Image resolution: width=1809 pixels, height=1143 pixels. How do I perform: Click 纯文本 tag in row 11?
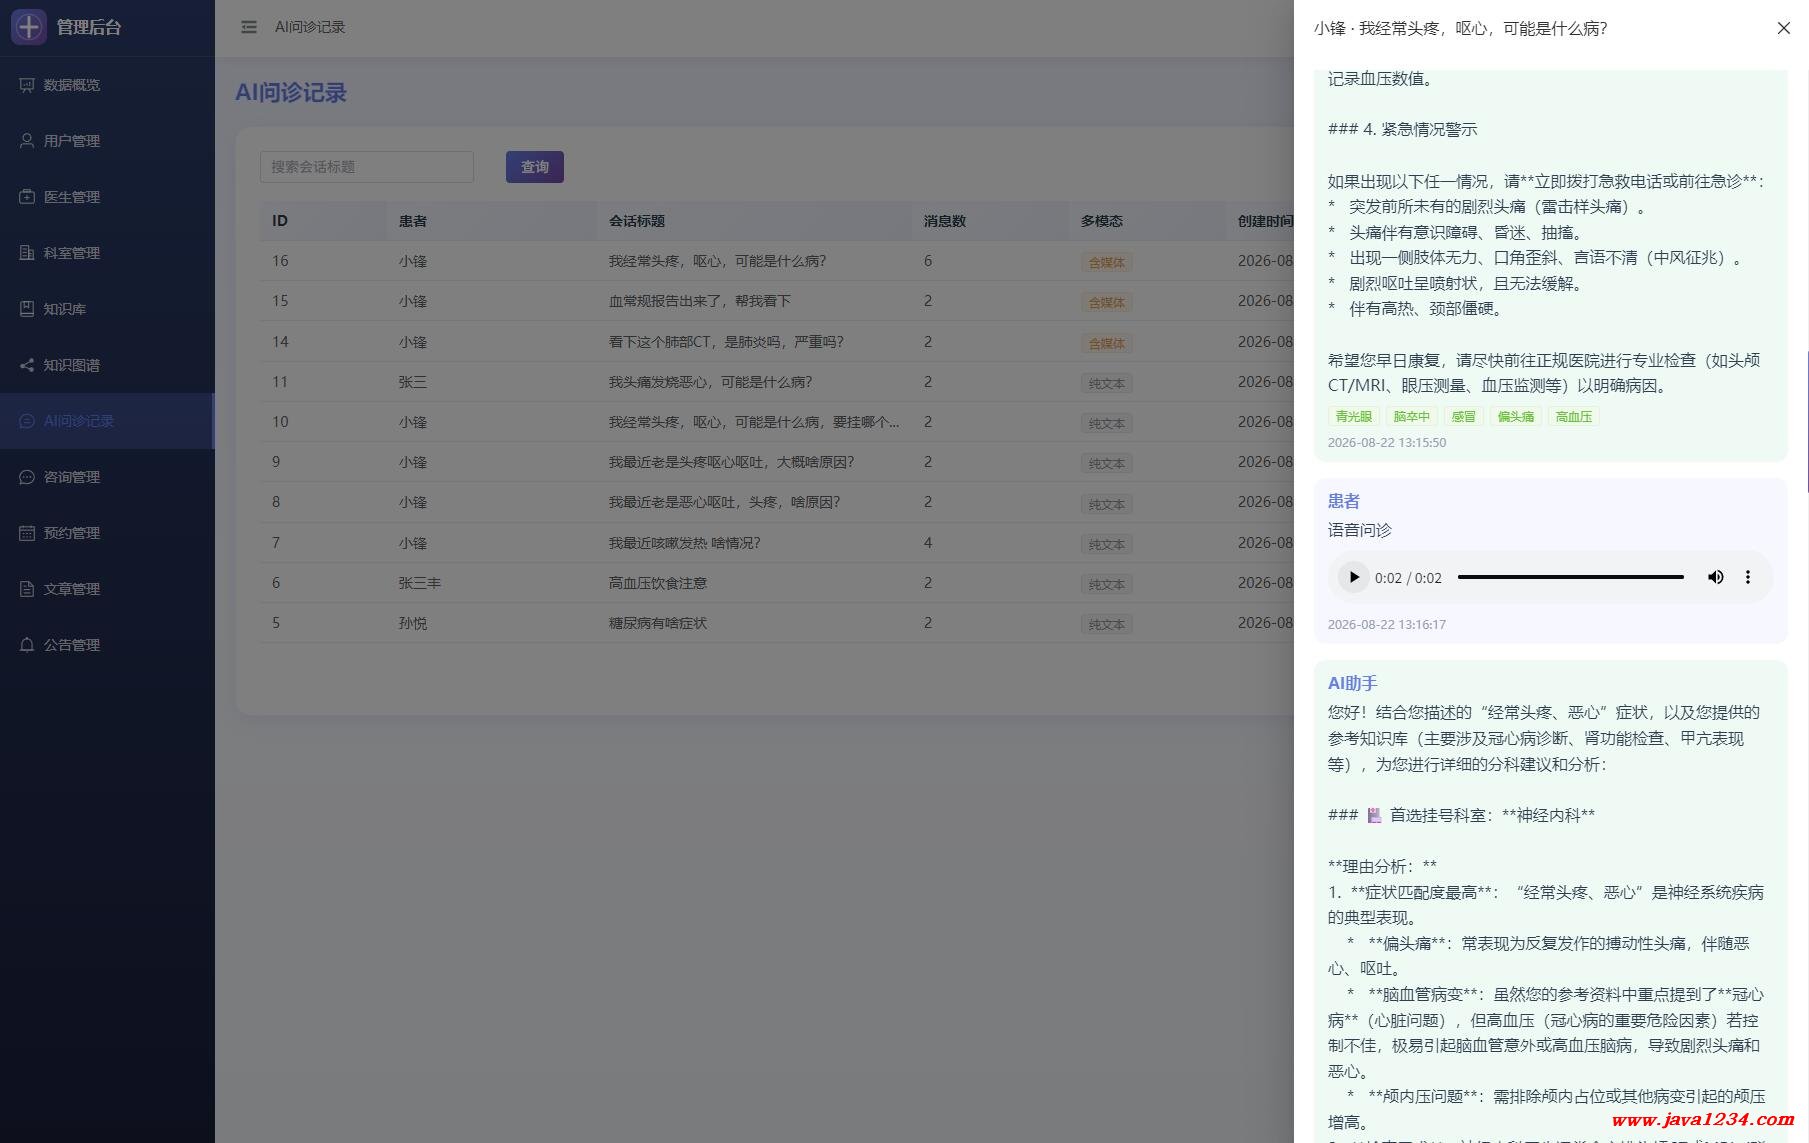(1106, 384)
